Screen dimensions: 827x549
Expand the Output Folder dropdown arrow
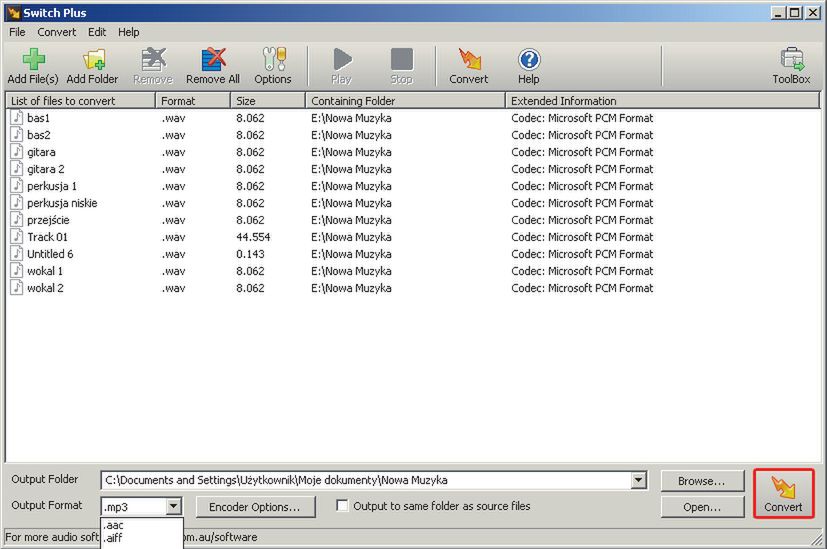638,480
